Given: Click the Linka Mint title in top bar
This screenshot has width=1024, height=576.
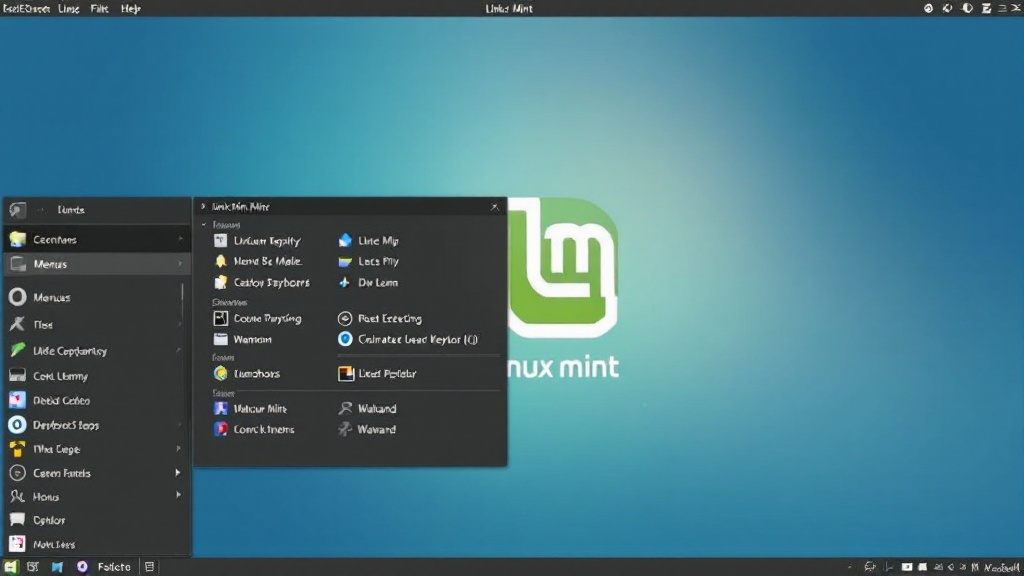Looking at the screenshot, I should coord(509,8).
